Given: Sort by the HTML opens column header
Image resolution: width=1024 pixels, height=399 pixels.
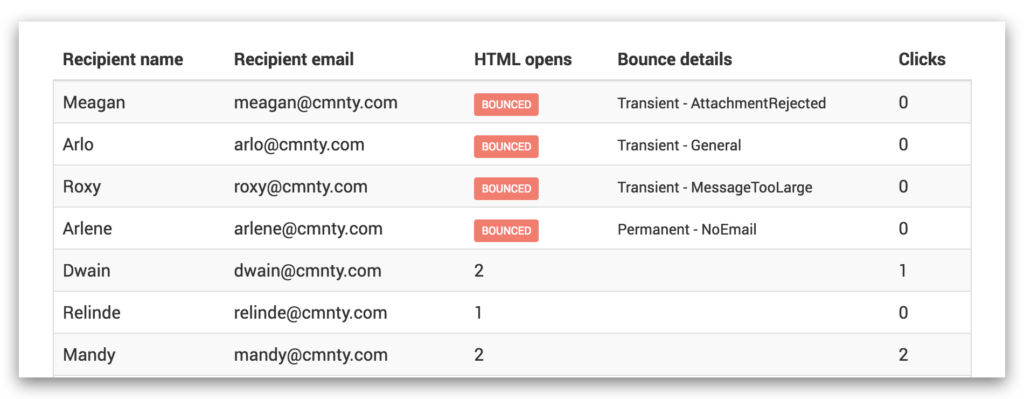Looking at the screenshot, I should (523, 59).
